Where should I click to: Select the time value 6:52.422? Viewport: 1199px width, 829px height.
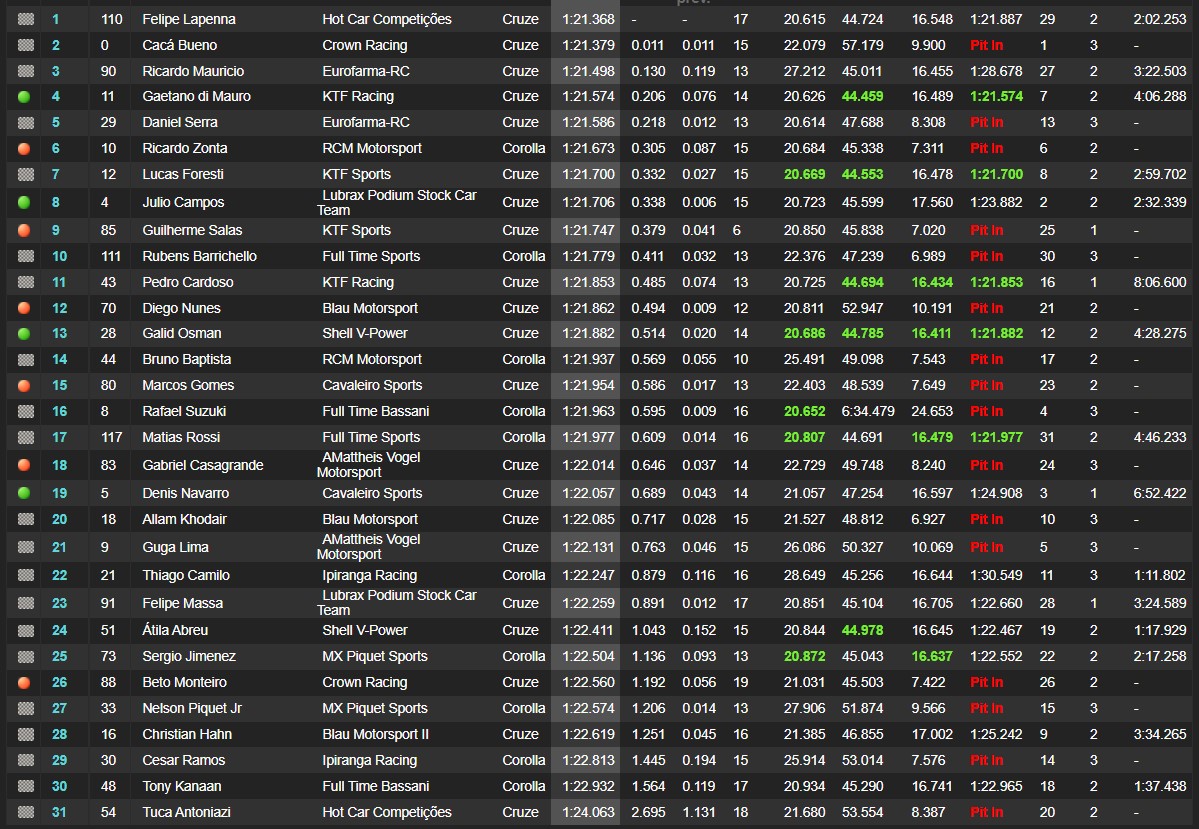(1160, 493)
